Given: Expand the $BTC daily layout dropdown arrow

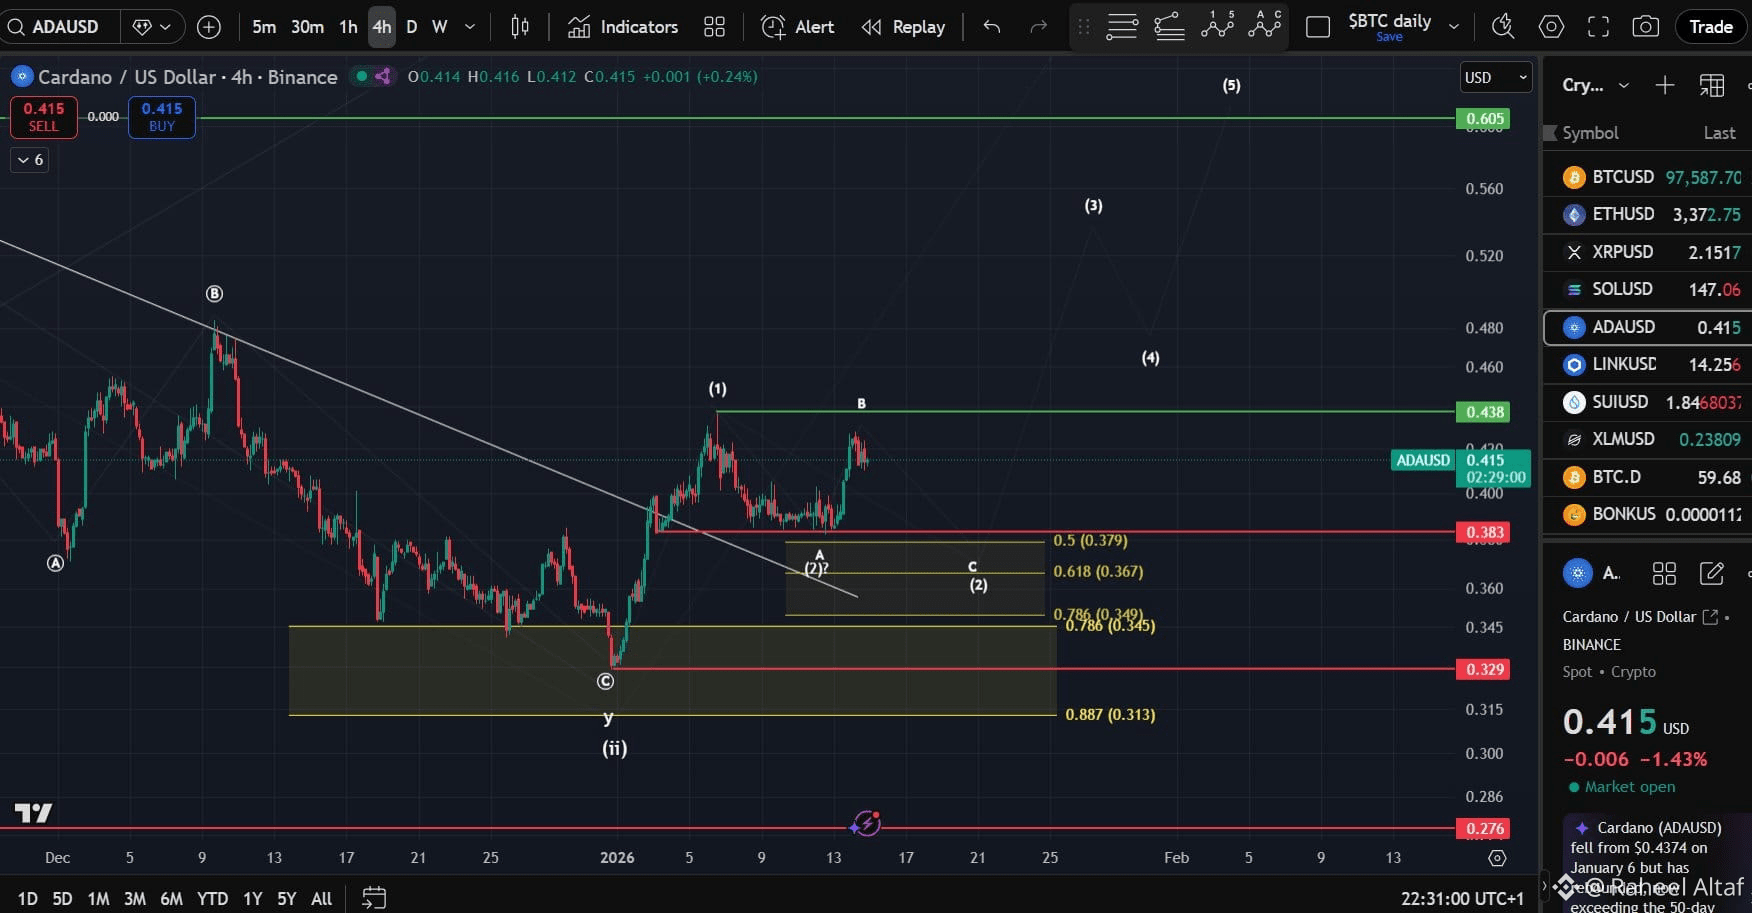Looking at the screenshot, I should tap(1454, 27).
